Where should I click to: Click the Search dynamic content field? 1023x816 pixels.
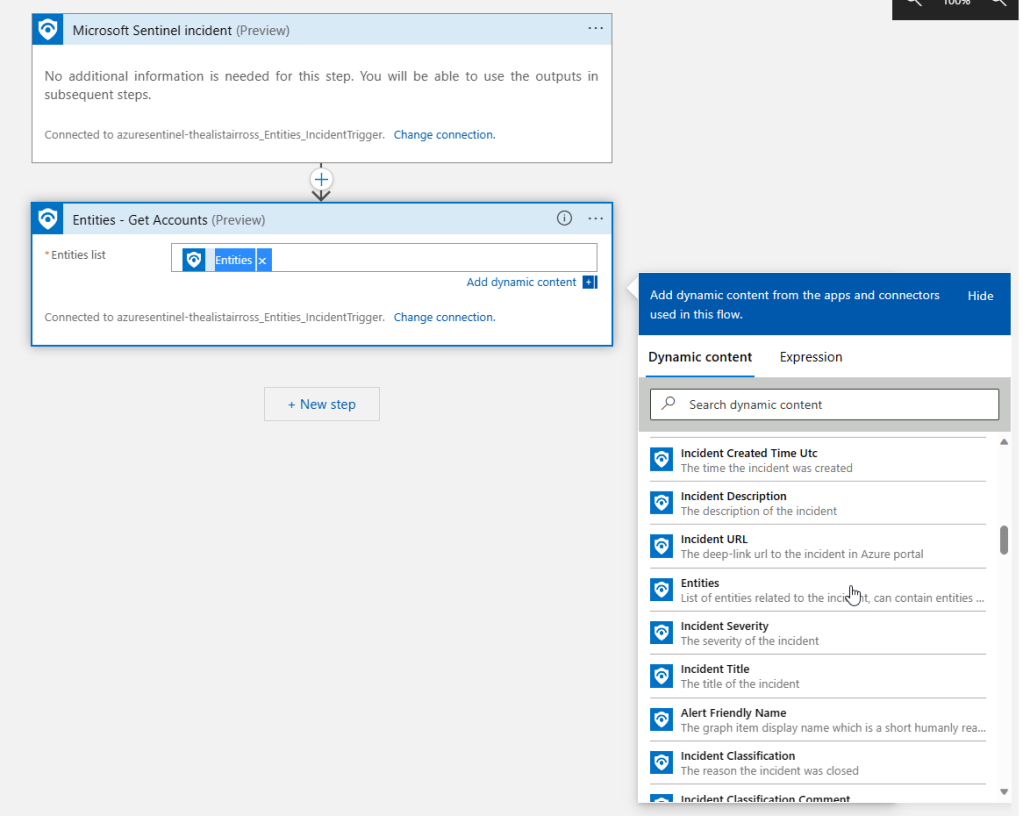(835, 405)
